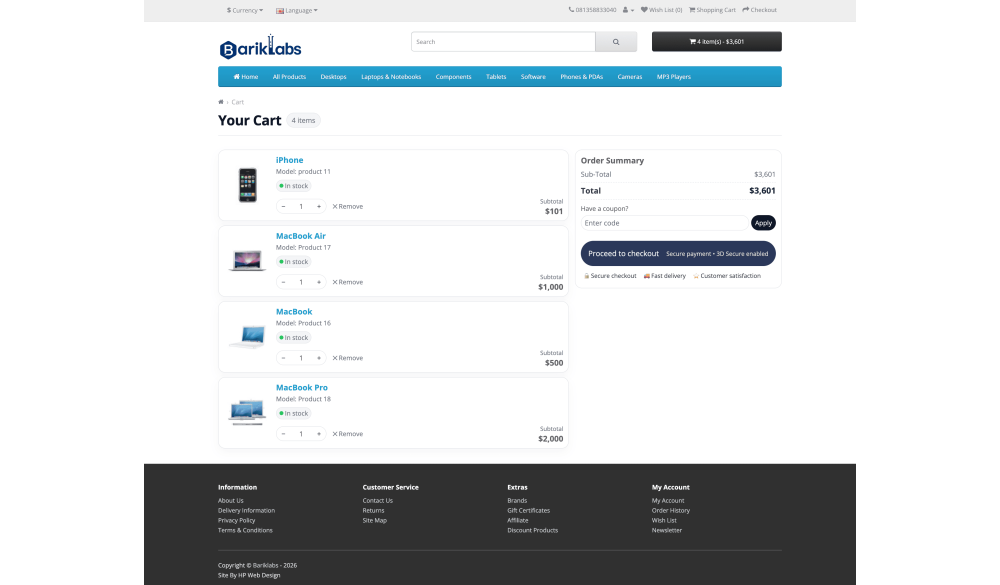Click the home breadcrumb icon
The width and height of the screenshot is (1000, 585).
(x=221, y=102)
